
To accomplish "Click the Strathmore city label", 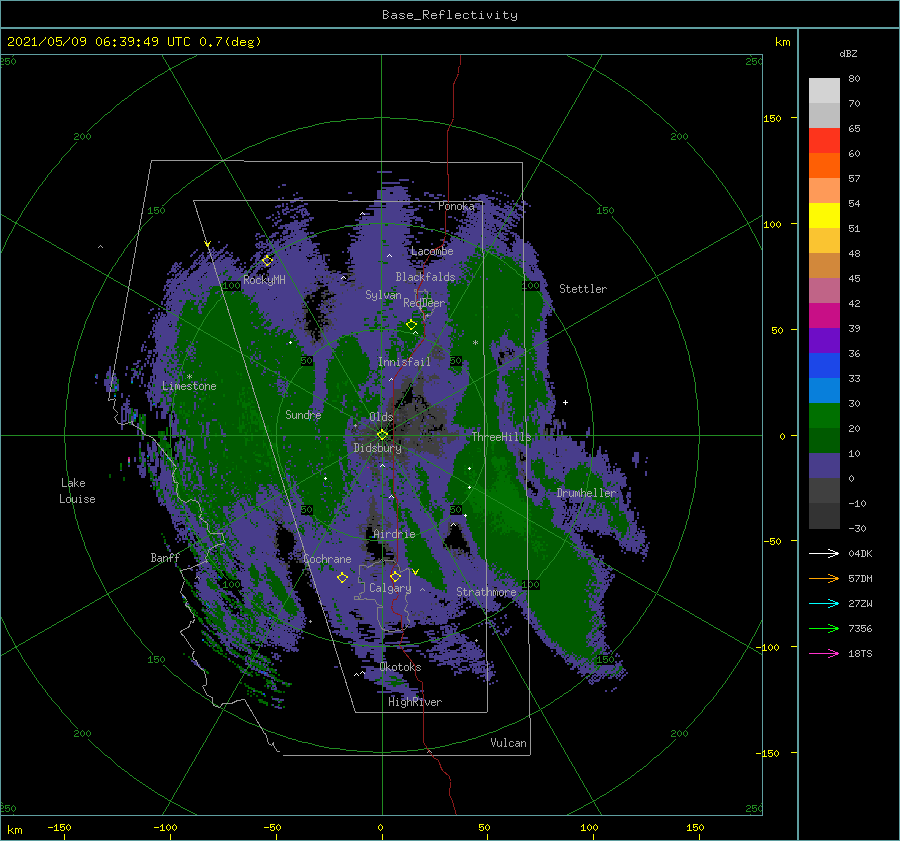I will pyautogui.click(x=486, y=592).
